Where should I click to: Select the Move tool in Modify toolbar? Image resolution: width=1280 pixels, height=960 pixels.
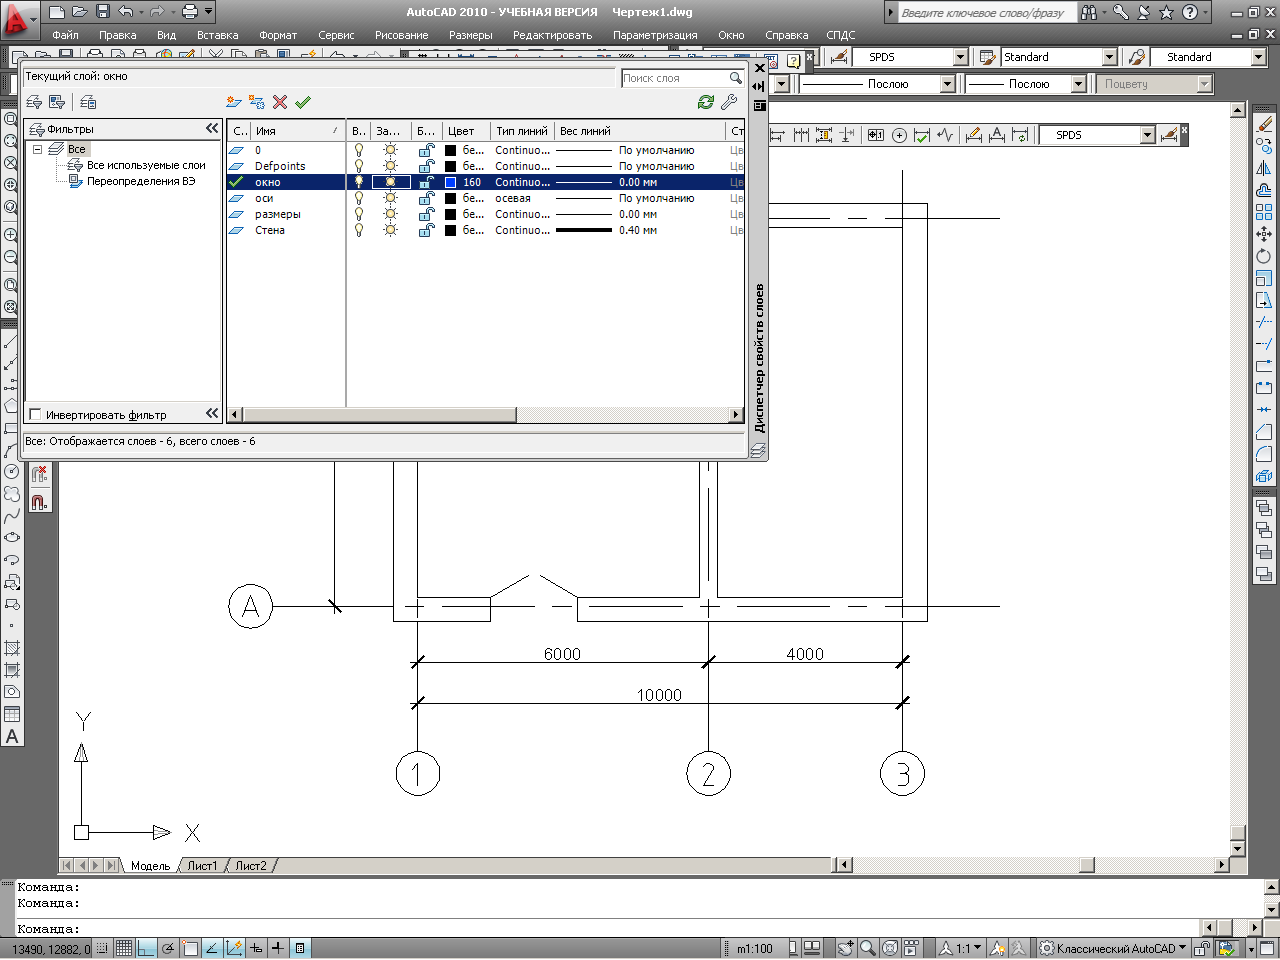click(x=1264, y=234)
